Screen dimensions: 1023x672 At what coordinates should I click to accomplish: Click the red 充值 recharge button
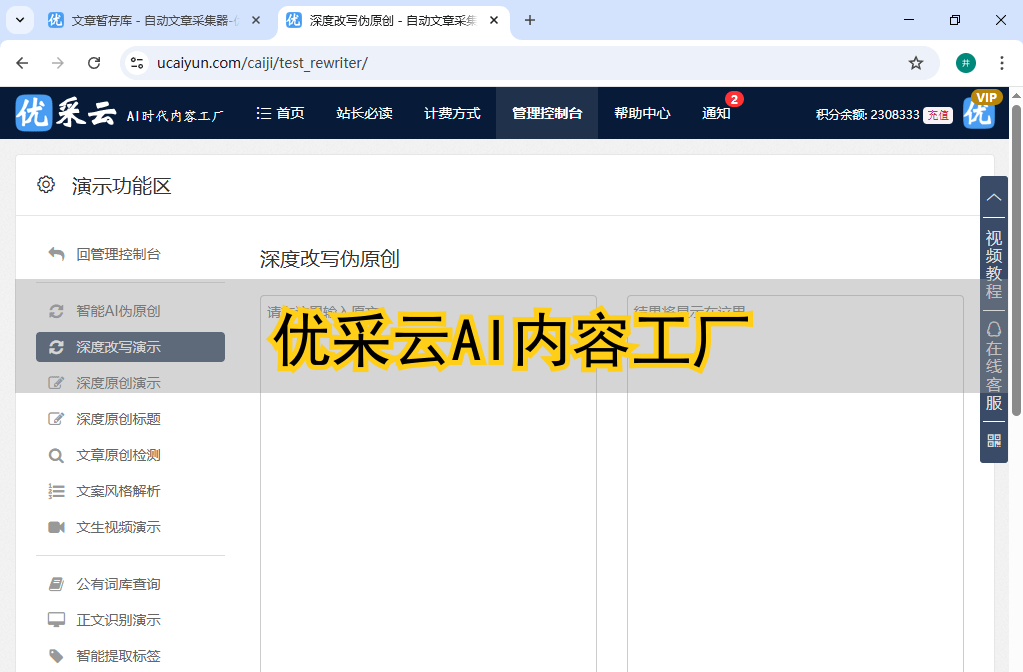937,115
